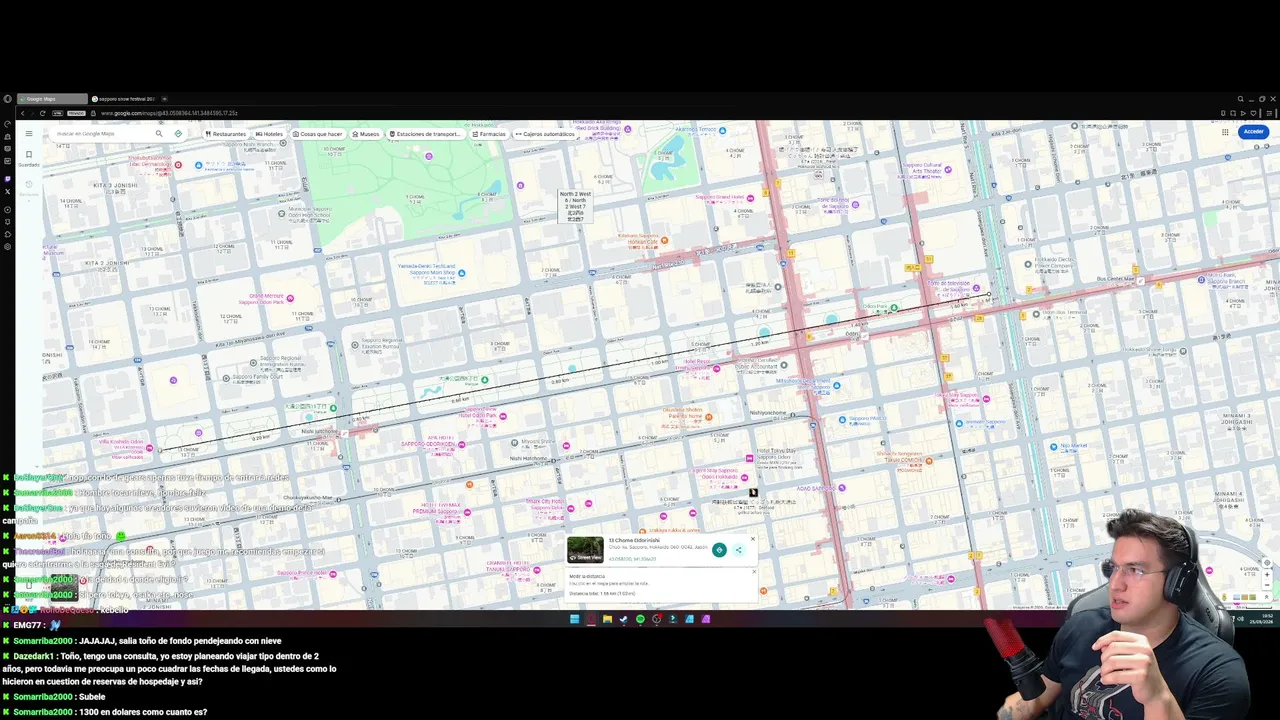The height and width of the screenshot is (720, 1280).
Task: Reload the current page
Action: tap(42, 113)
